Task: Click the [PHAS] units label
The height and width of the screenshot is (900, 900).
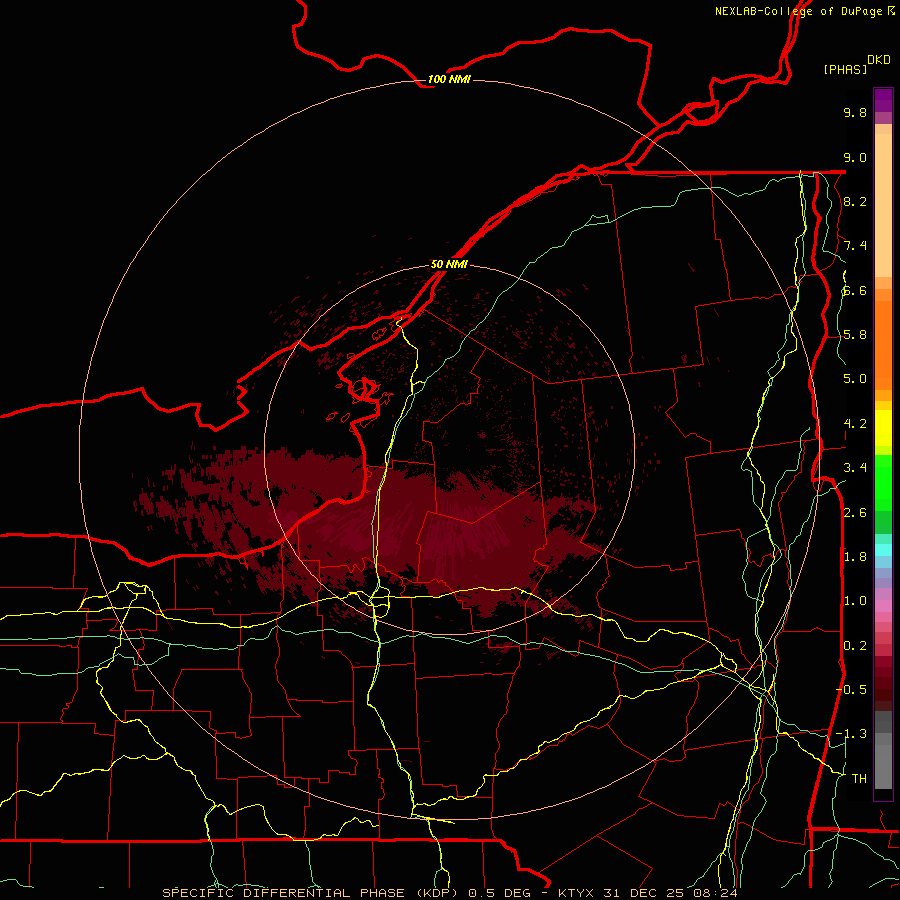Action: click(x=845, y=69)
